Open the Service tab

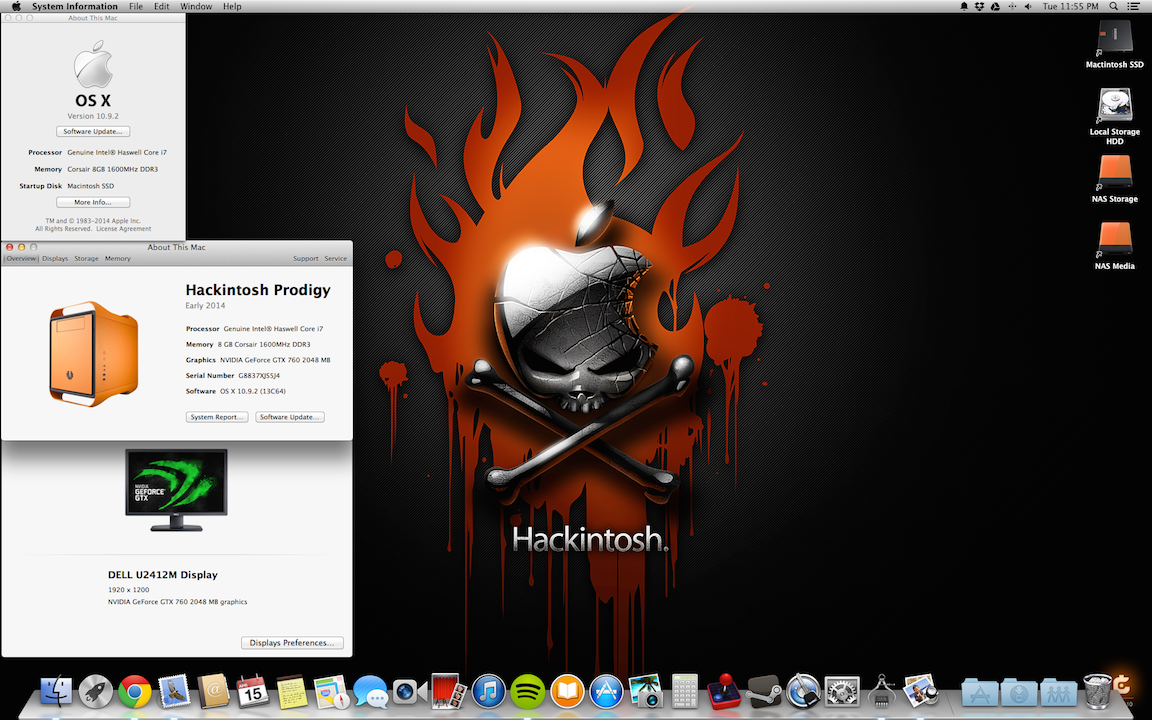(x=336, y=259)
